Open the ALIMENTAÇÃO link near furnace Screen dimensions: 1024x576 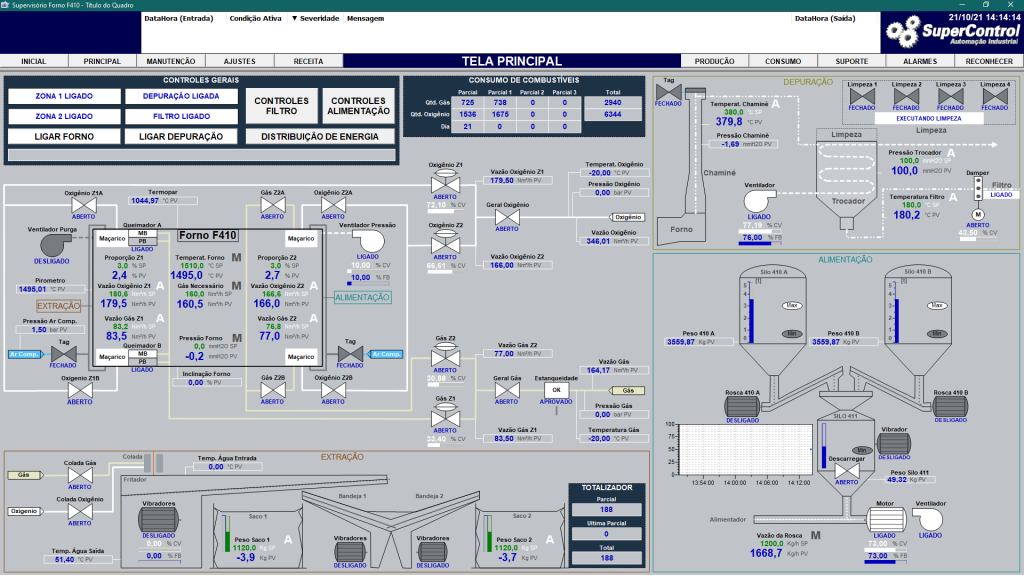point(362,297)
